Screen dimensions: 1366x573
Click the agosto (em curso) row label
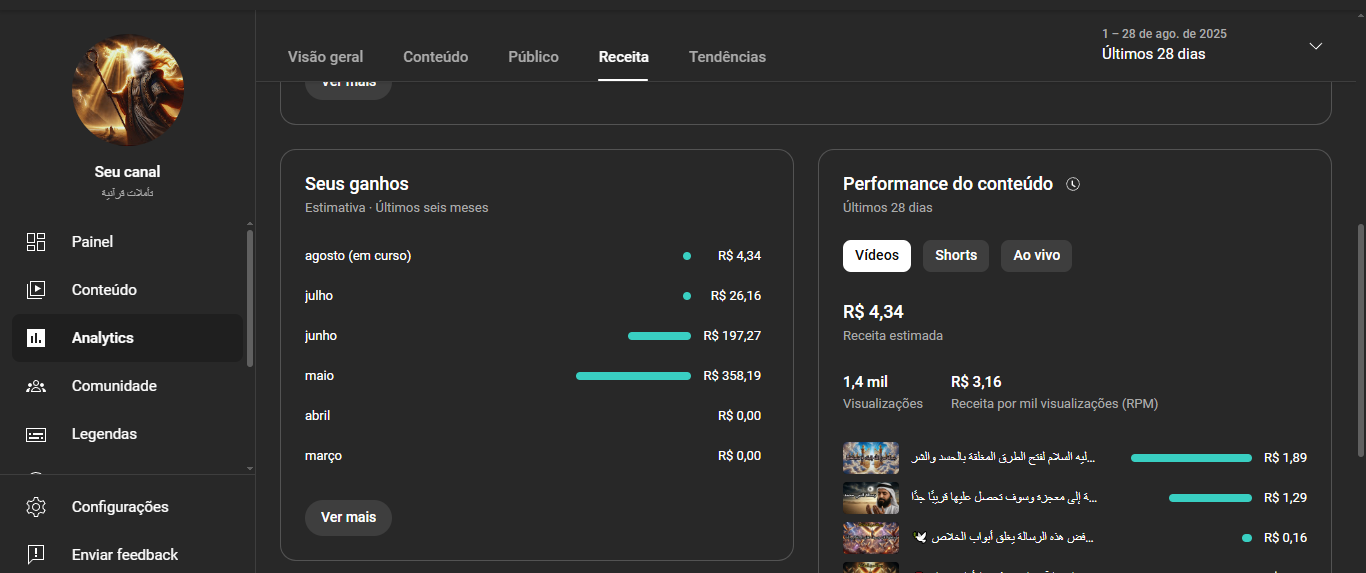coord(358,256)
